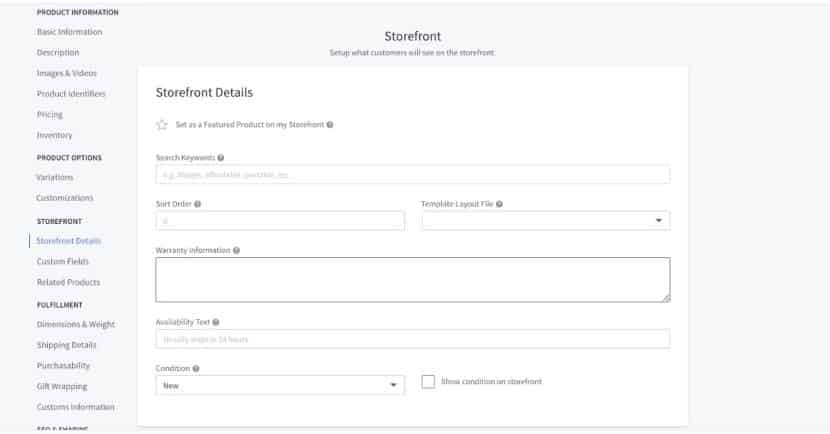The height and width of the screenshot is (434, 830).
Task: Focus the Sort Order input field
Action: [x=280, y=221]
